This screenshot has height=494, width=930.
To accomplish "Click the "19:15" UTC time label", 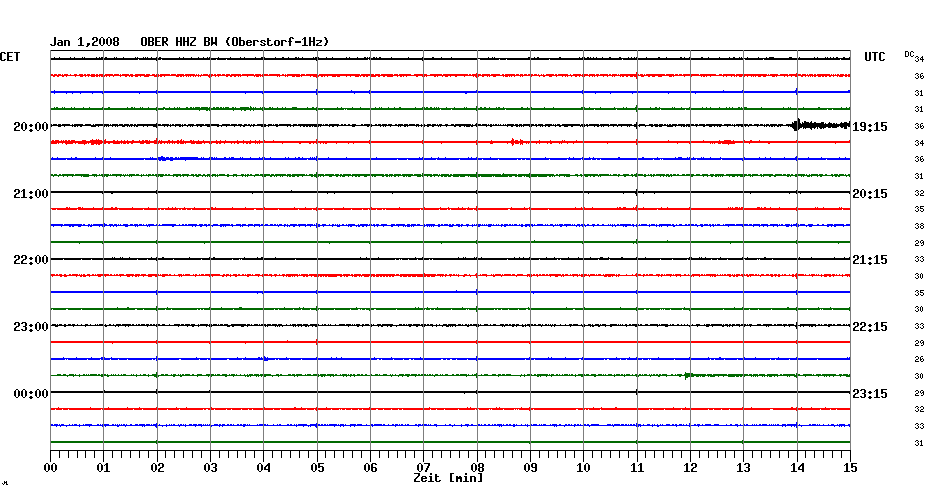I will click(x=870, y=127).
